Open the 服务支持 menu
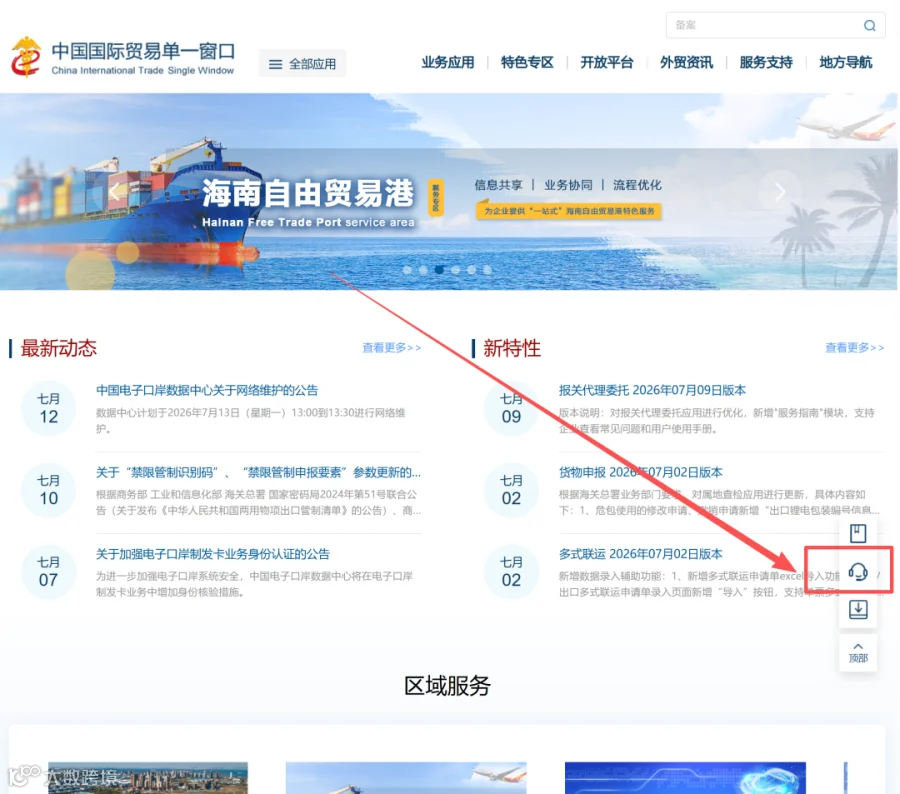 click(766, 63)
